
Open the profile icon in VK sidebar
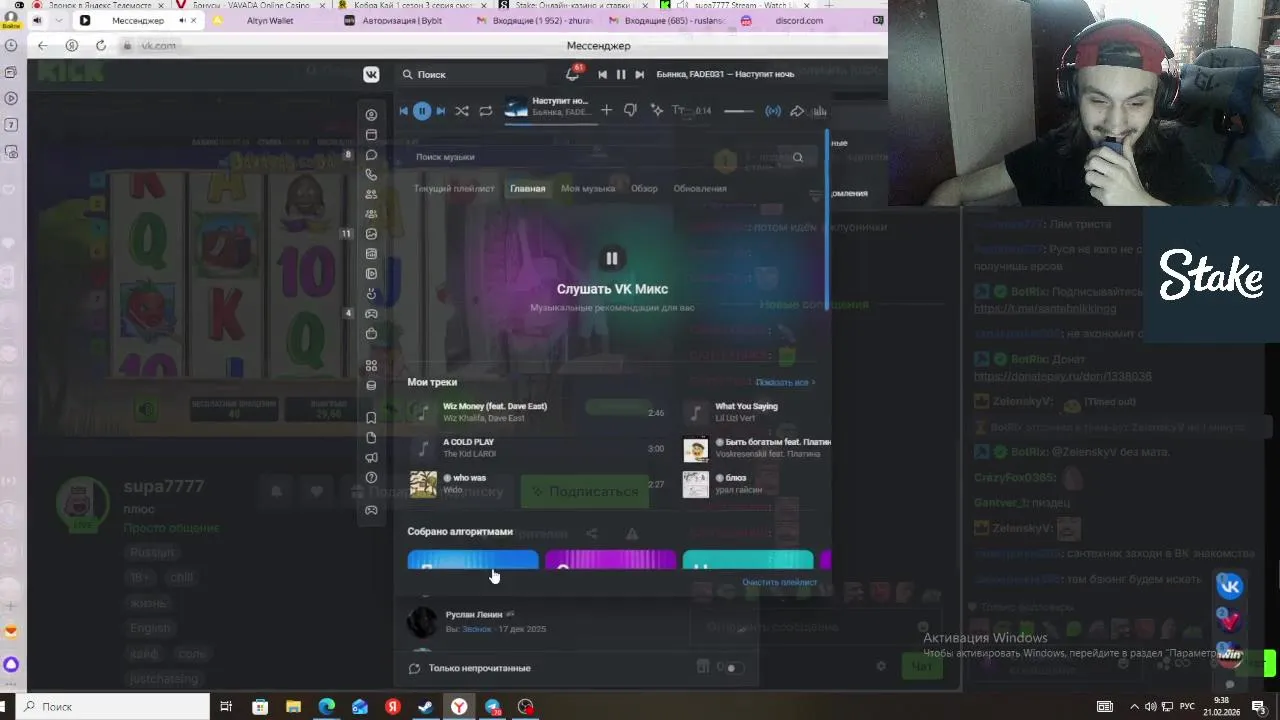click(371, 115)
